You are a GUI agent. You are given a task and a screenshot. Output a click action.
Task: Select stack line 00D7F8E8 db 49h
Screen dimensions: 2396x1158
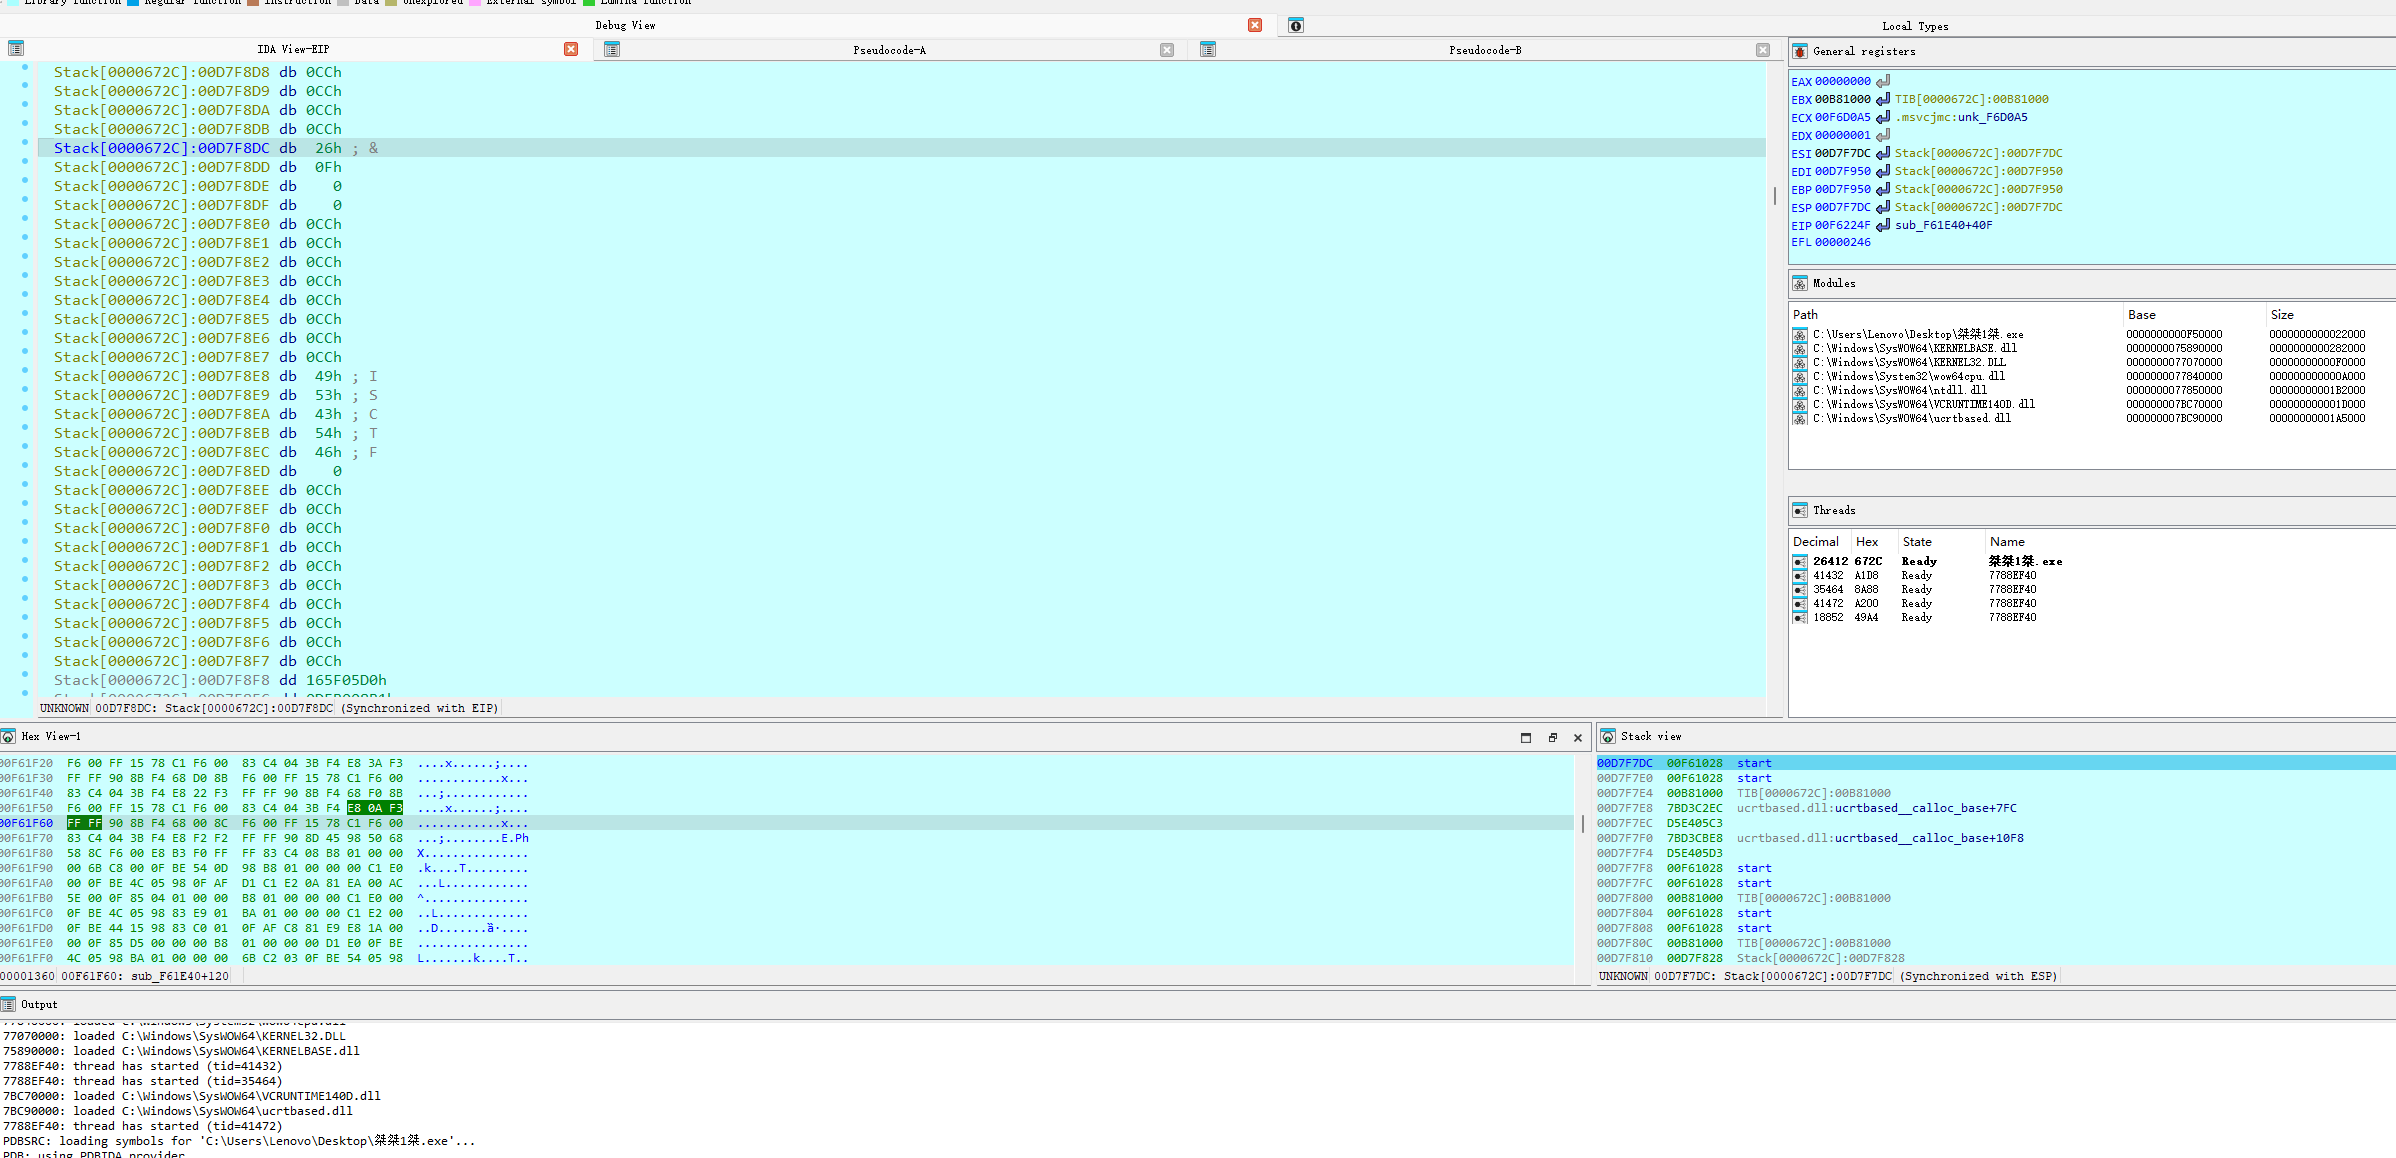tap(902, 376)
